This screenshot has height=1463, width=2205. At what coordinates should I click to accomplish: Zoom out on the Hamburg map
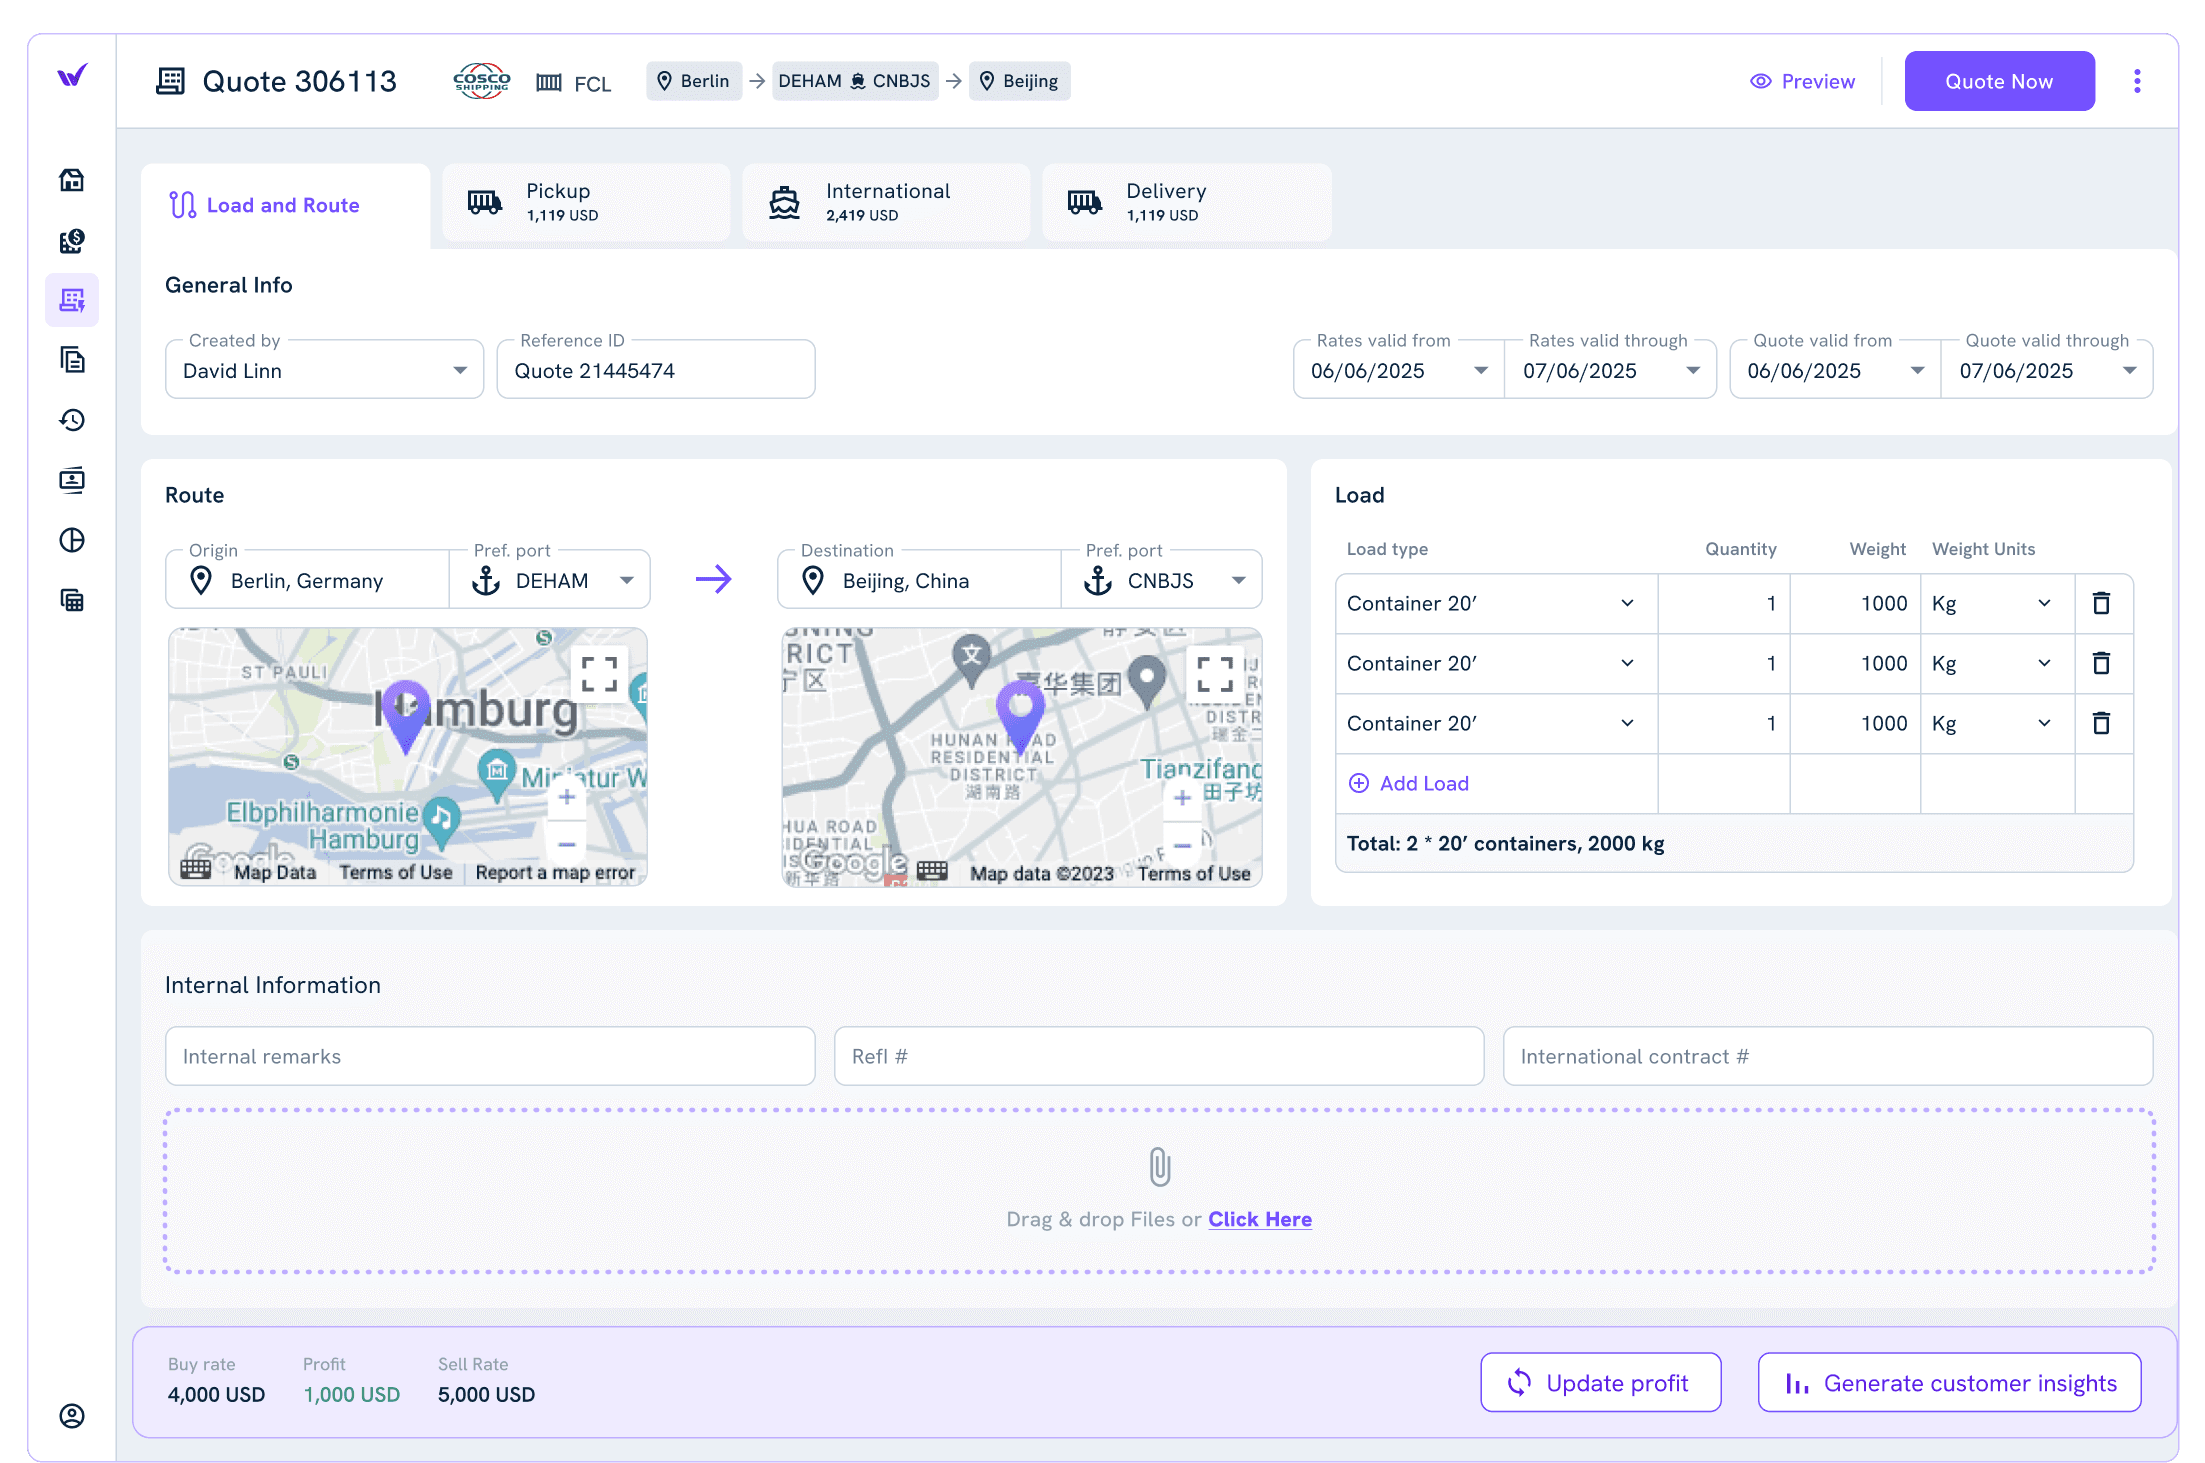(x=566, y=845)
